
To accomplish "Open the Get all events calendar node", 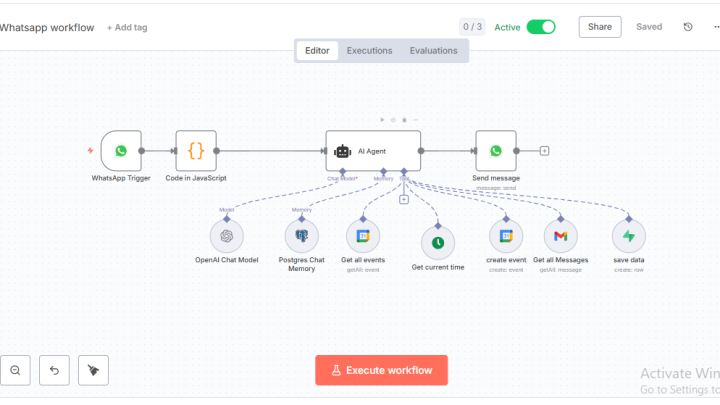I will coord(362,237).
